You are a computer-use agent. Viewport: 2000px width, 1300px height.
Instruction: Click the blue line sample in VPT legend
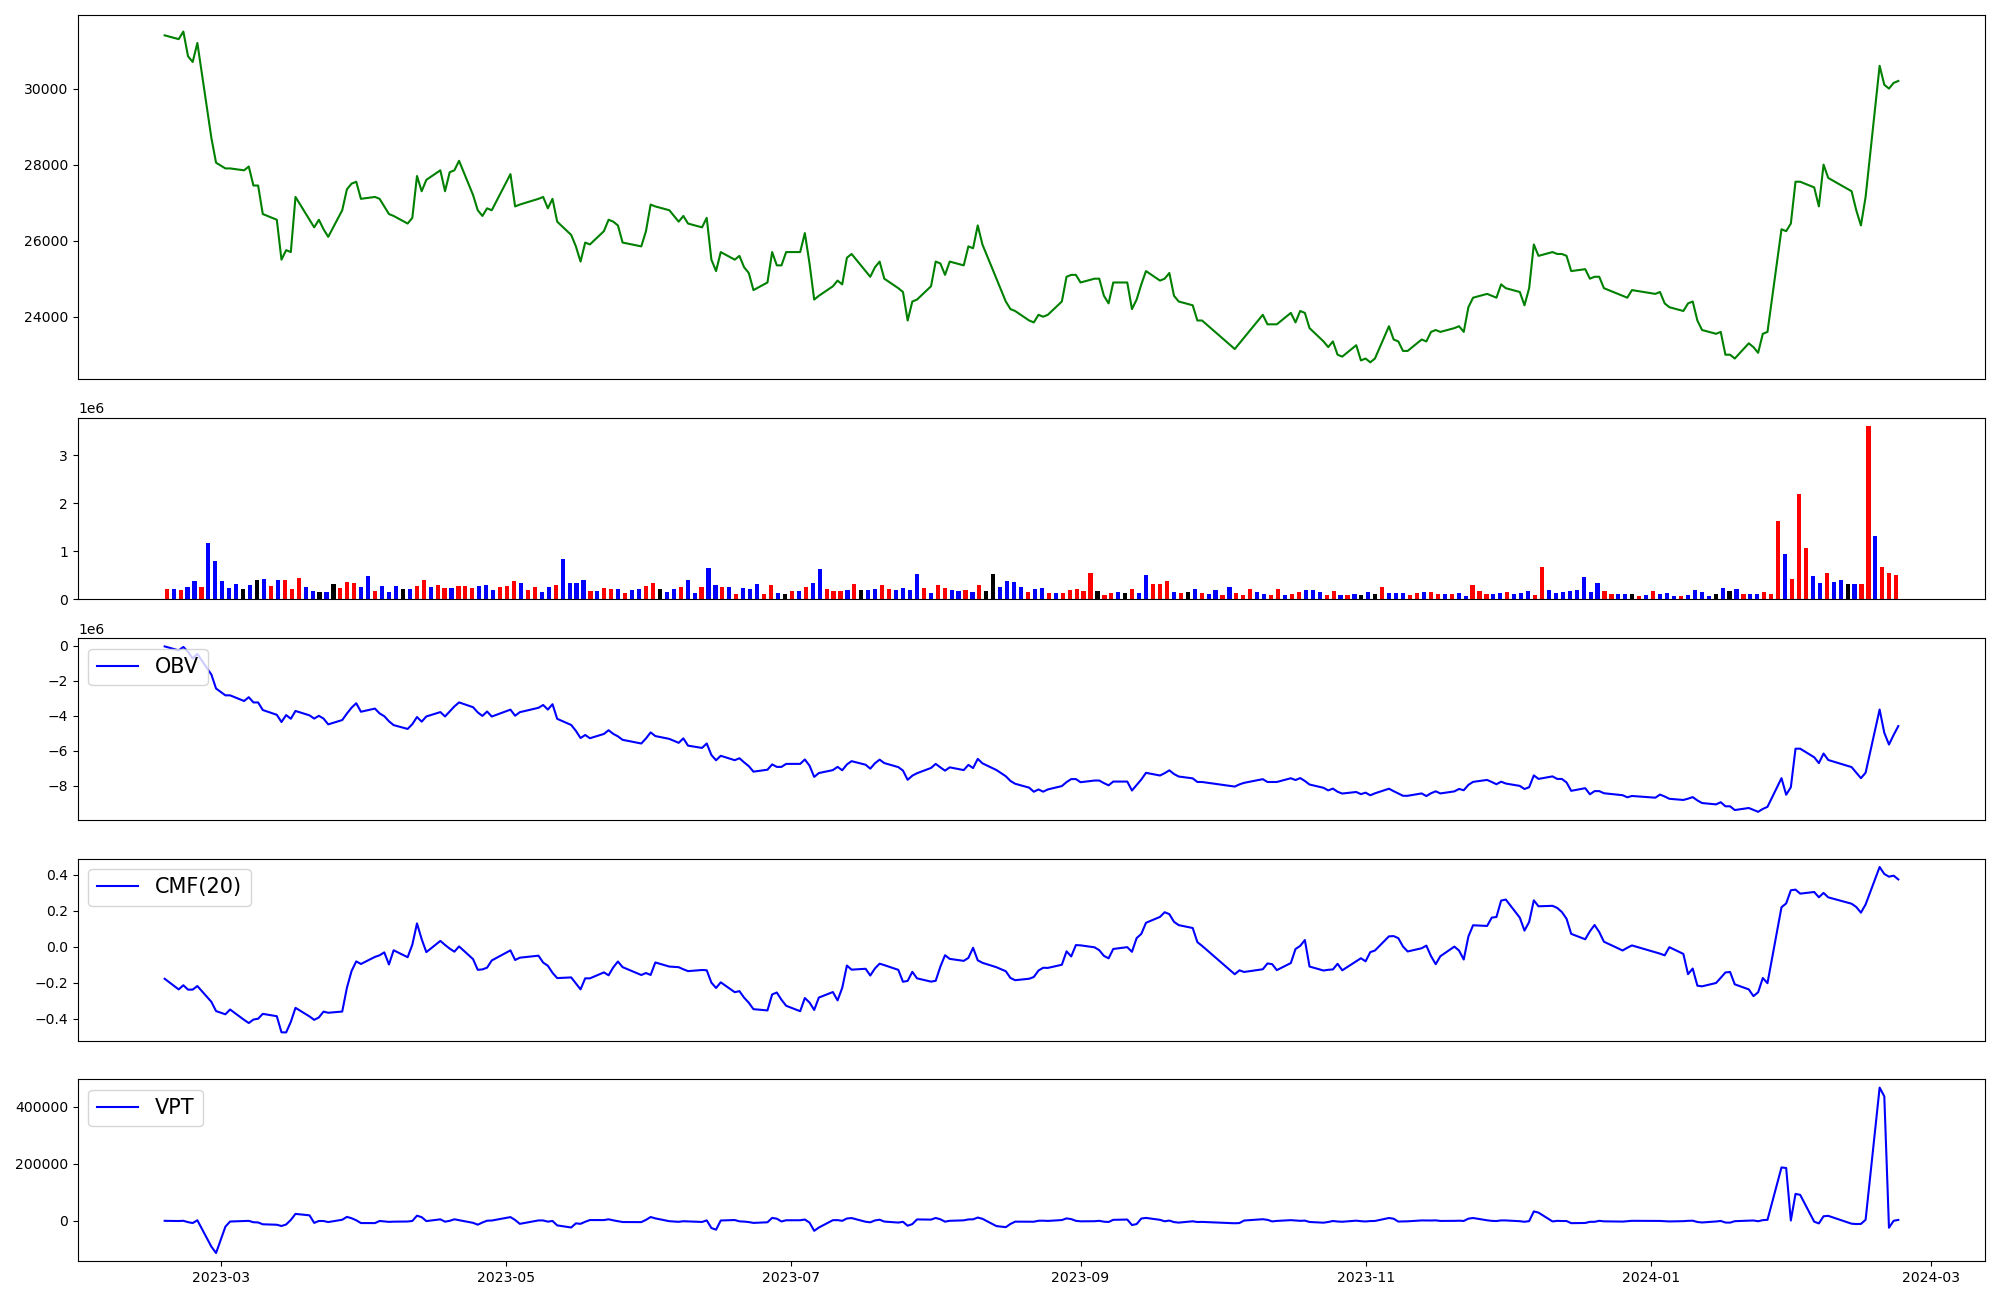pos(117,1108)
